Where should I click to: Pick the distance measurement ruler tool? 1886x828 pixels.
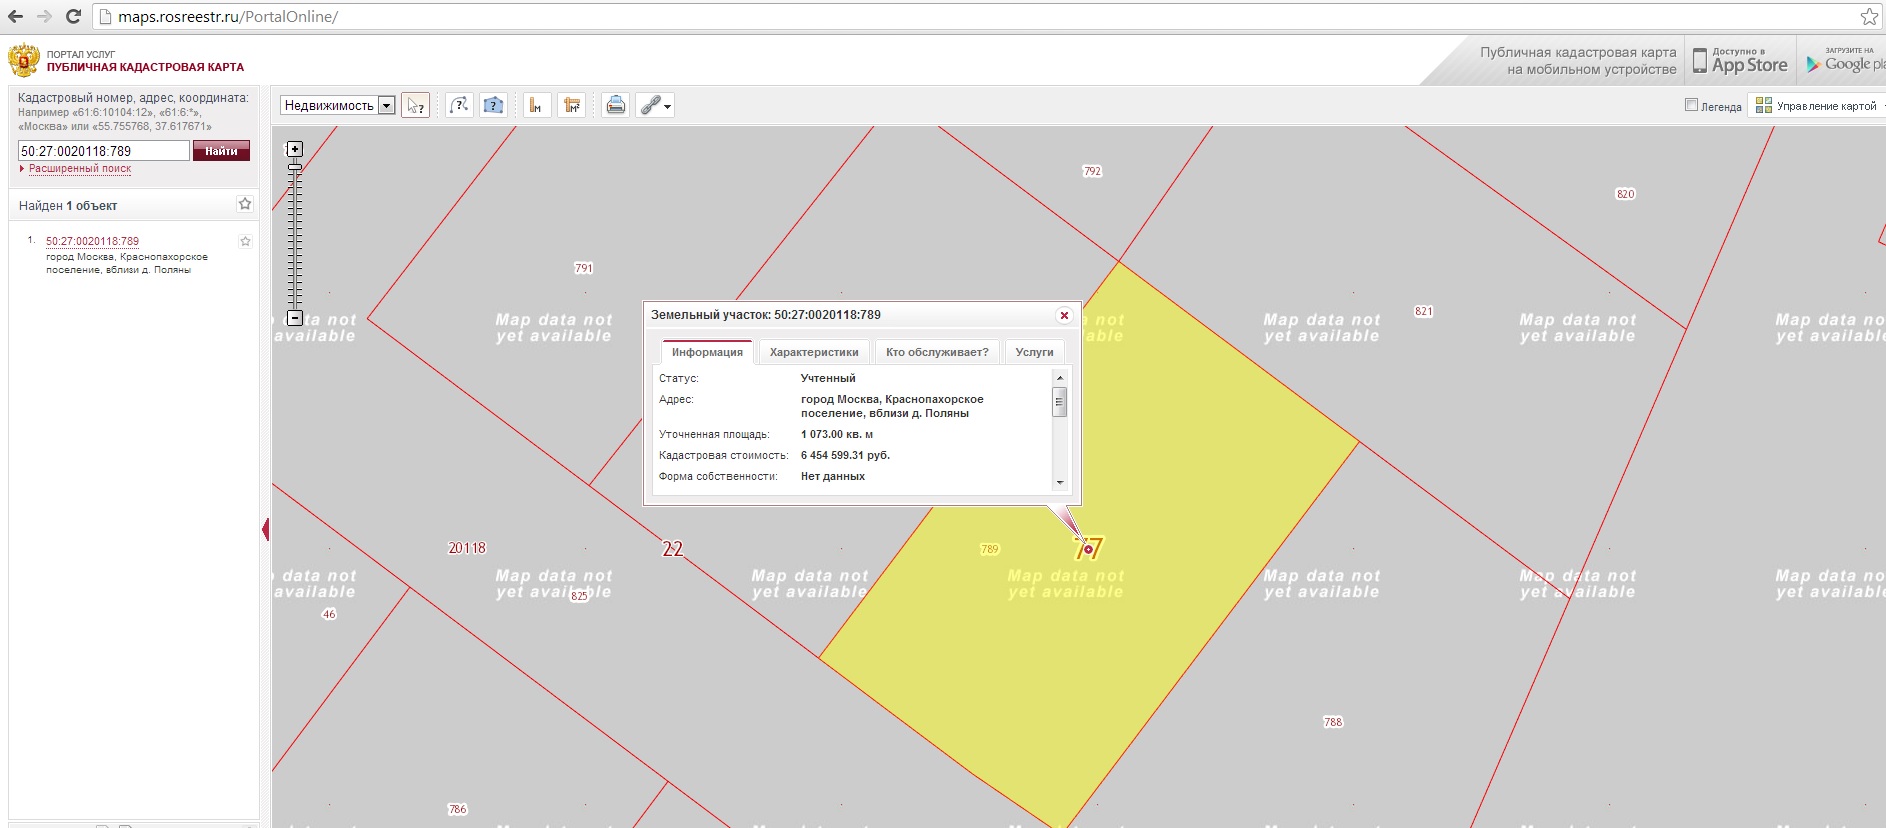pos(537,105)
